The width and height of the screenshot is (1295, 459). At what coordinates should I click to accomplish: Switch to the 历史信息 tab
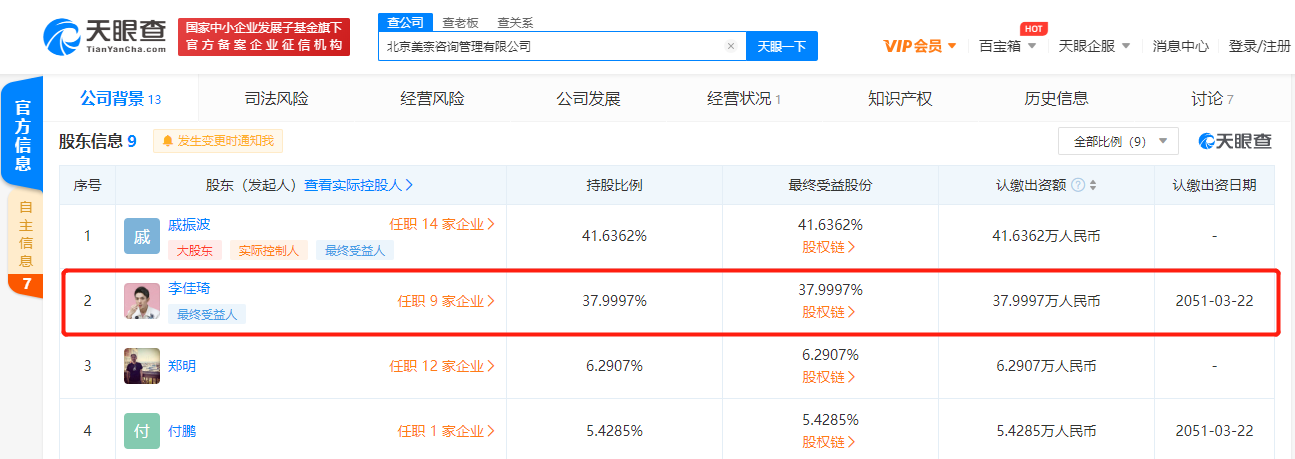click(1057, 99)
